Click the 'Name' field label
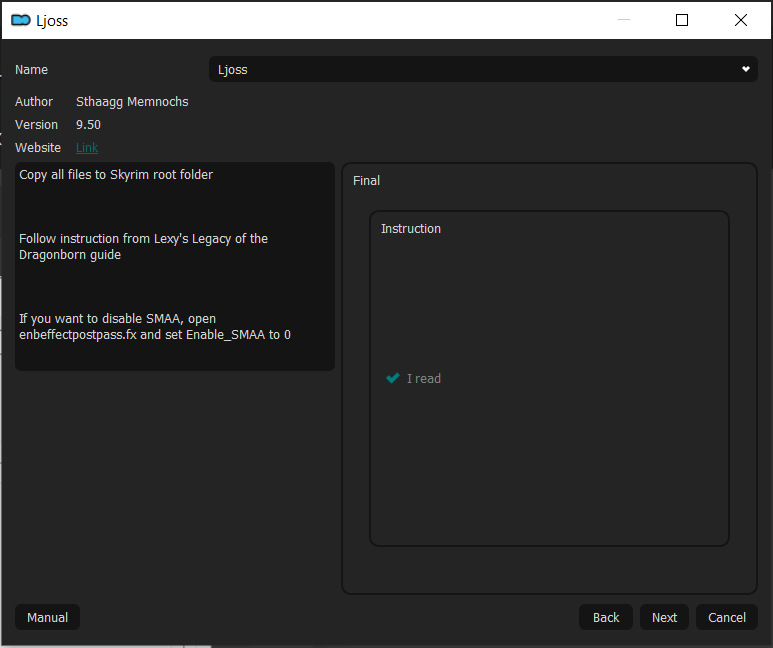This screenshot has height=648, width=773. (31, 70)
